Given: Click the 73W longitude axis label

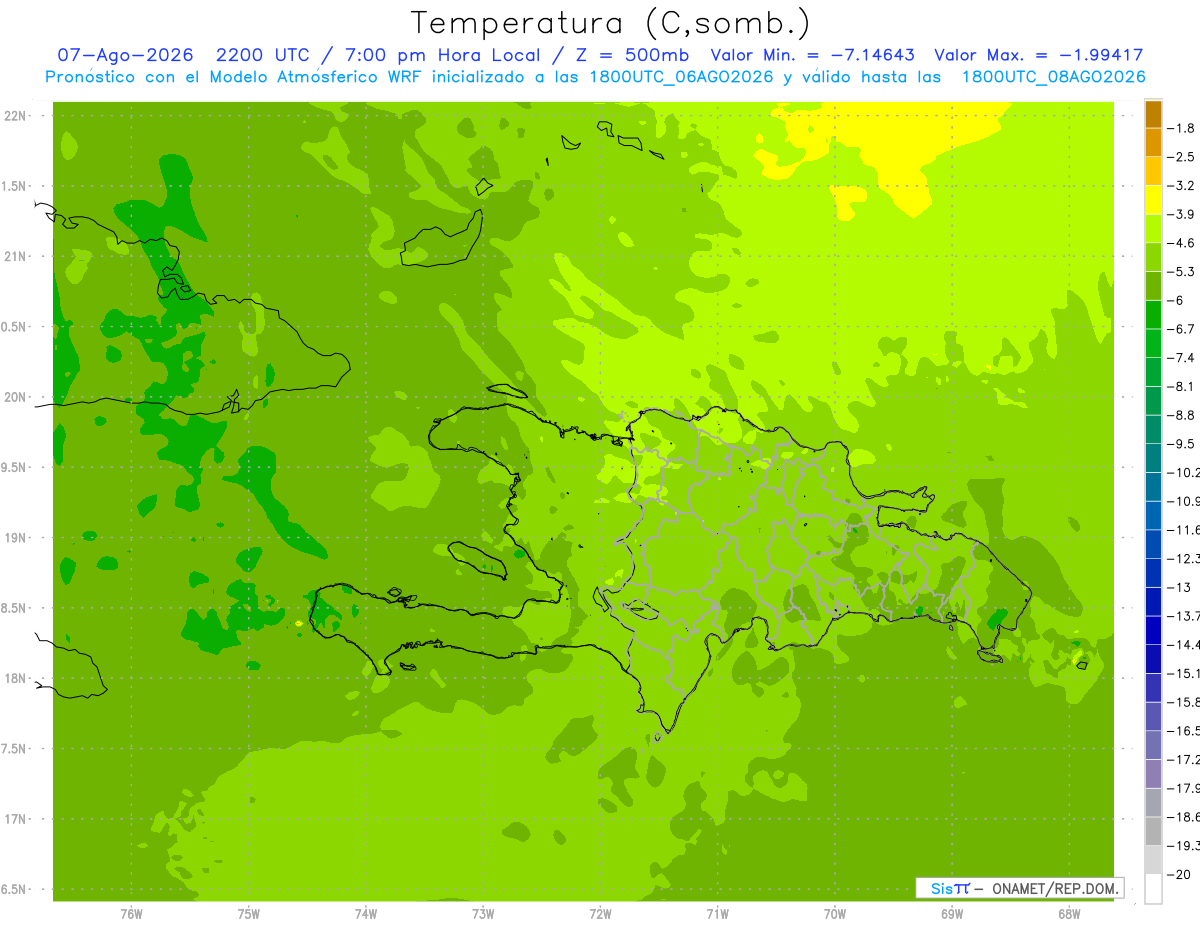Looking at the screenshot, I should tap(482, 914).
